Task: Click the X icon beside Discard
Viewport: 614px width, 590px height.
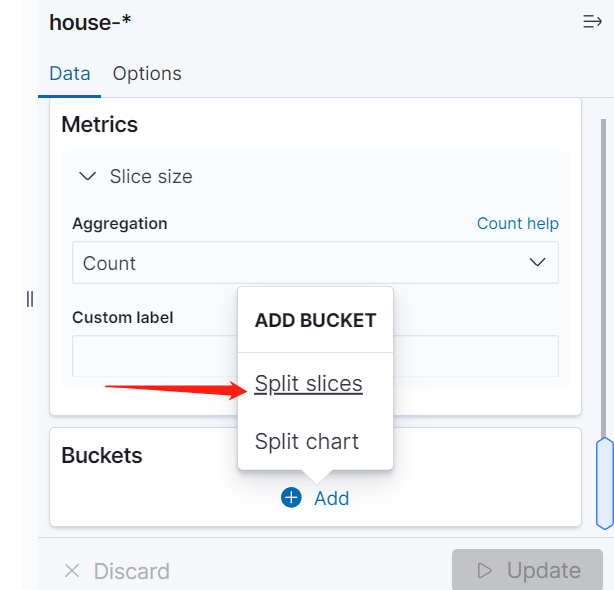Action: click(x=72, y=570)
